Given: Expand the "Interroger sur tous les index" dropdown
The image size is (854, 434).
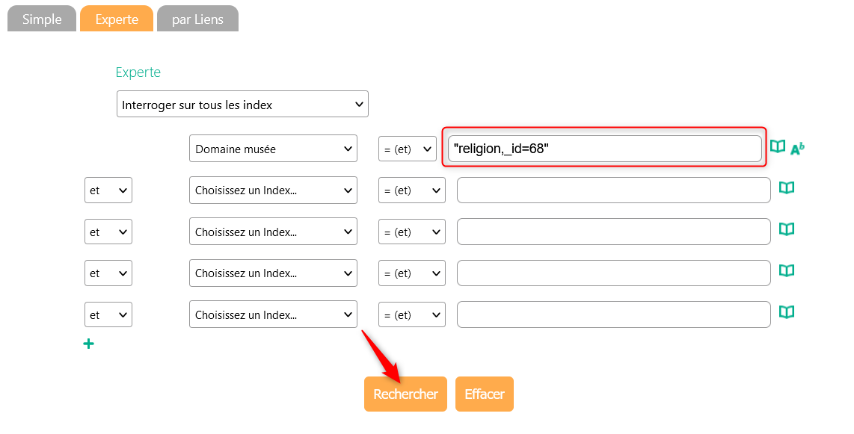Looking at the screenshot, I should point(242,104).
